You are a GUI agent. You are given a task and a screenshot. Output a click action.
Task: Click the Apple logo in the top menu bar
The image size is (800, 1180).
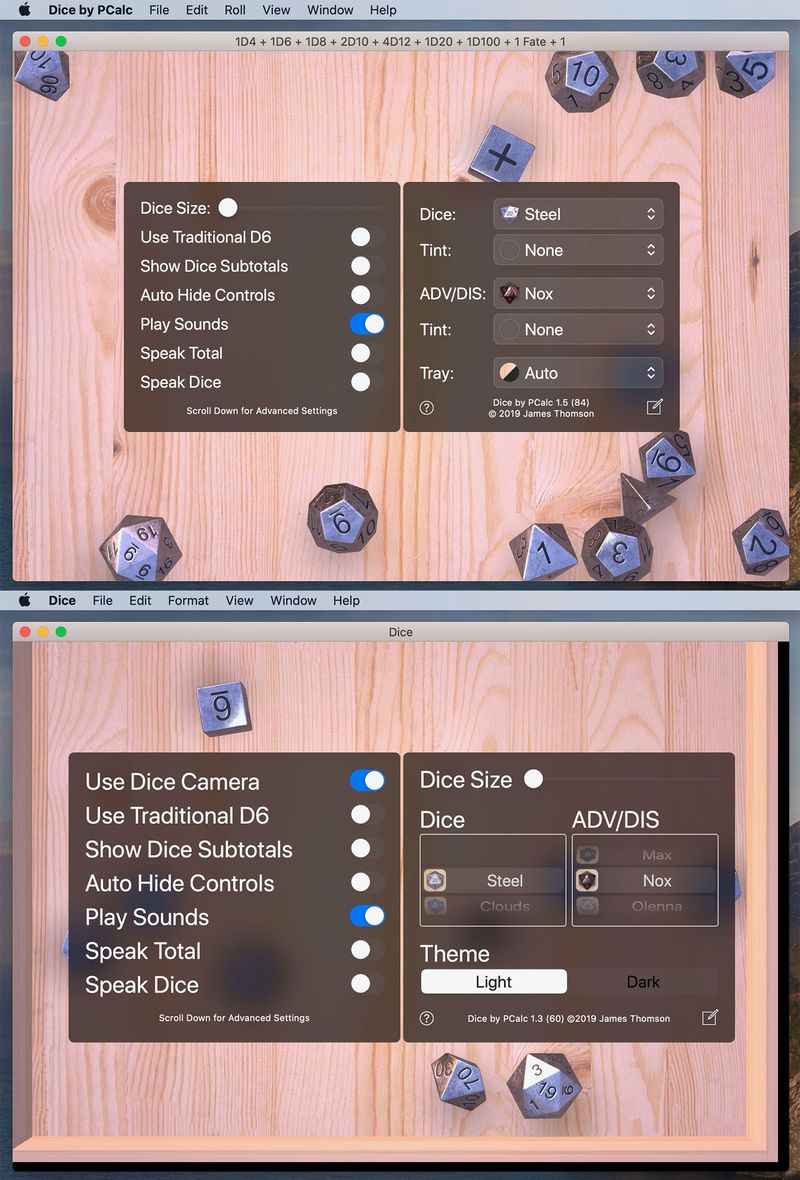pos(25,10)
